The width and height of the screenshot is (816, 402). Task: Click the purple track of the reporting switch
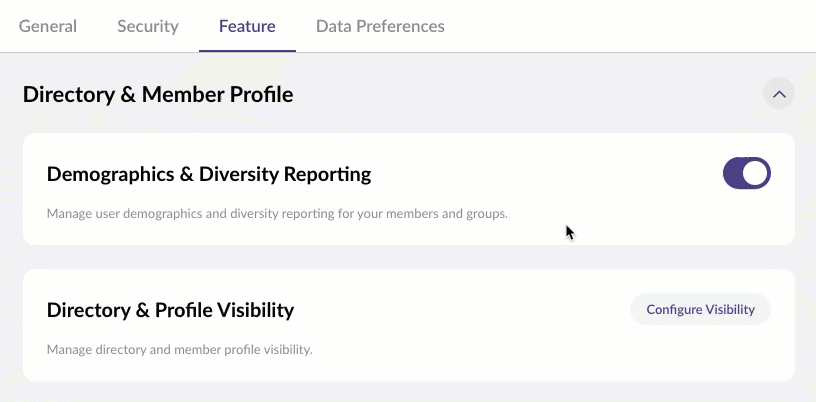click(x=734, y=173)
